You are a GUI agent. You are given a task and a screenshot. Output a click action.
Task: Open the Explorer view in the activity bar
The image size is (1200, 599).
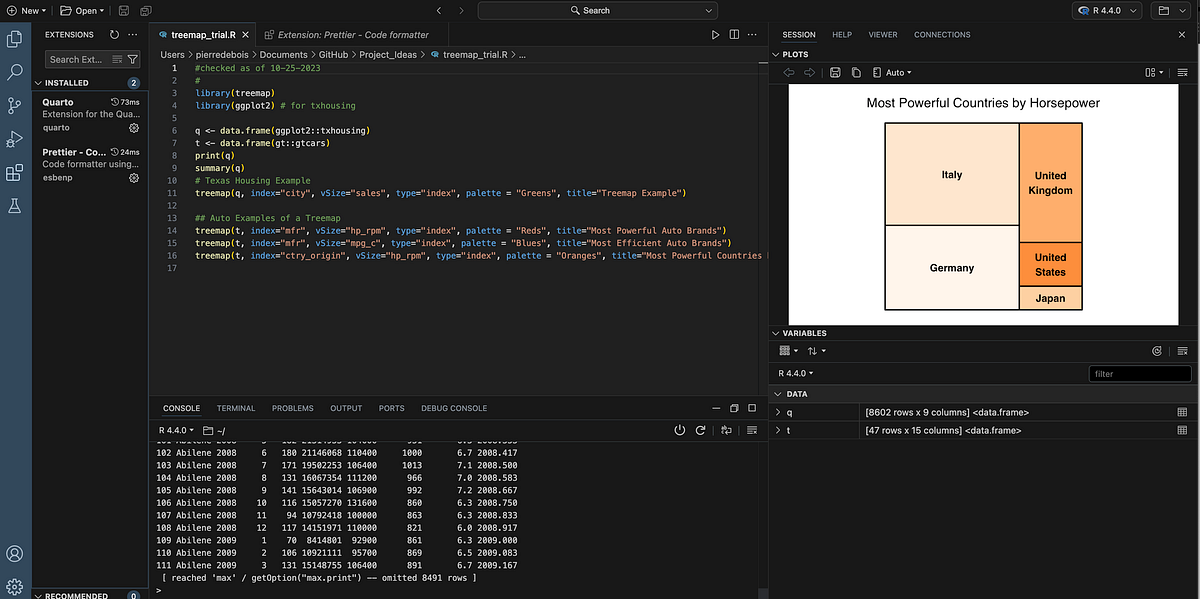[x=15, y=39]
